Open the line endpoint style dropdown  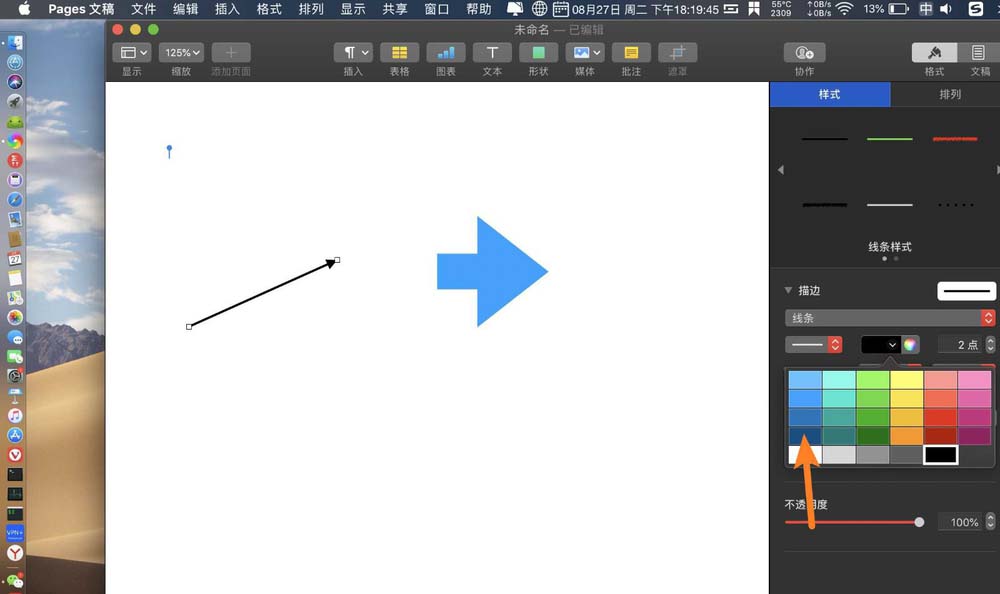(814, 345)
